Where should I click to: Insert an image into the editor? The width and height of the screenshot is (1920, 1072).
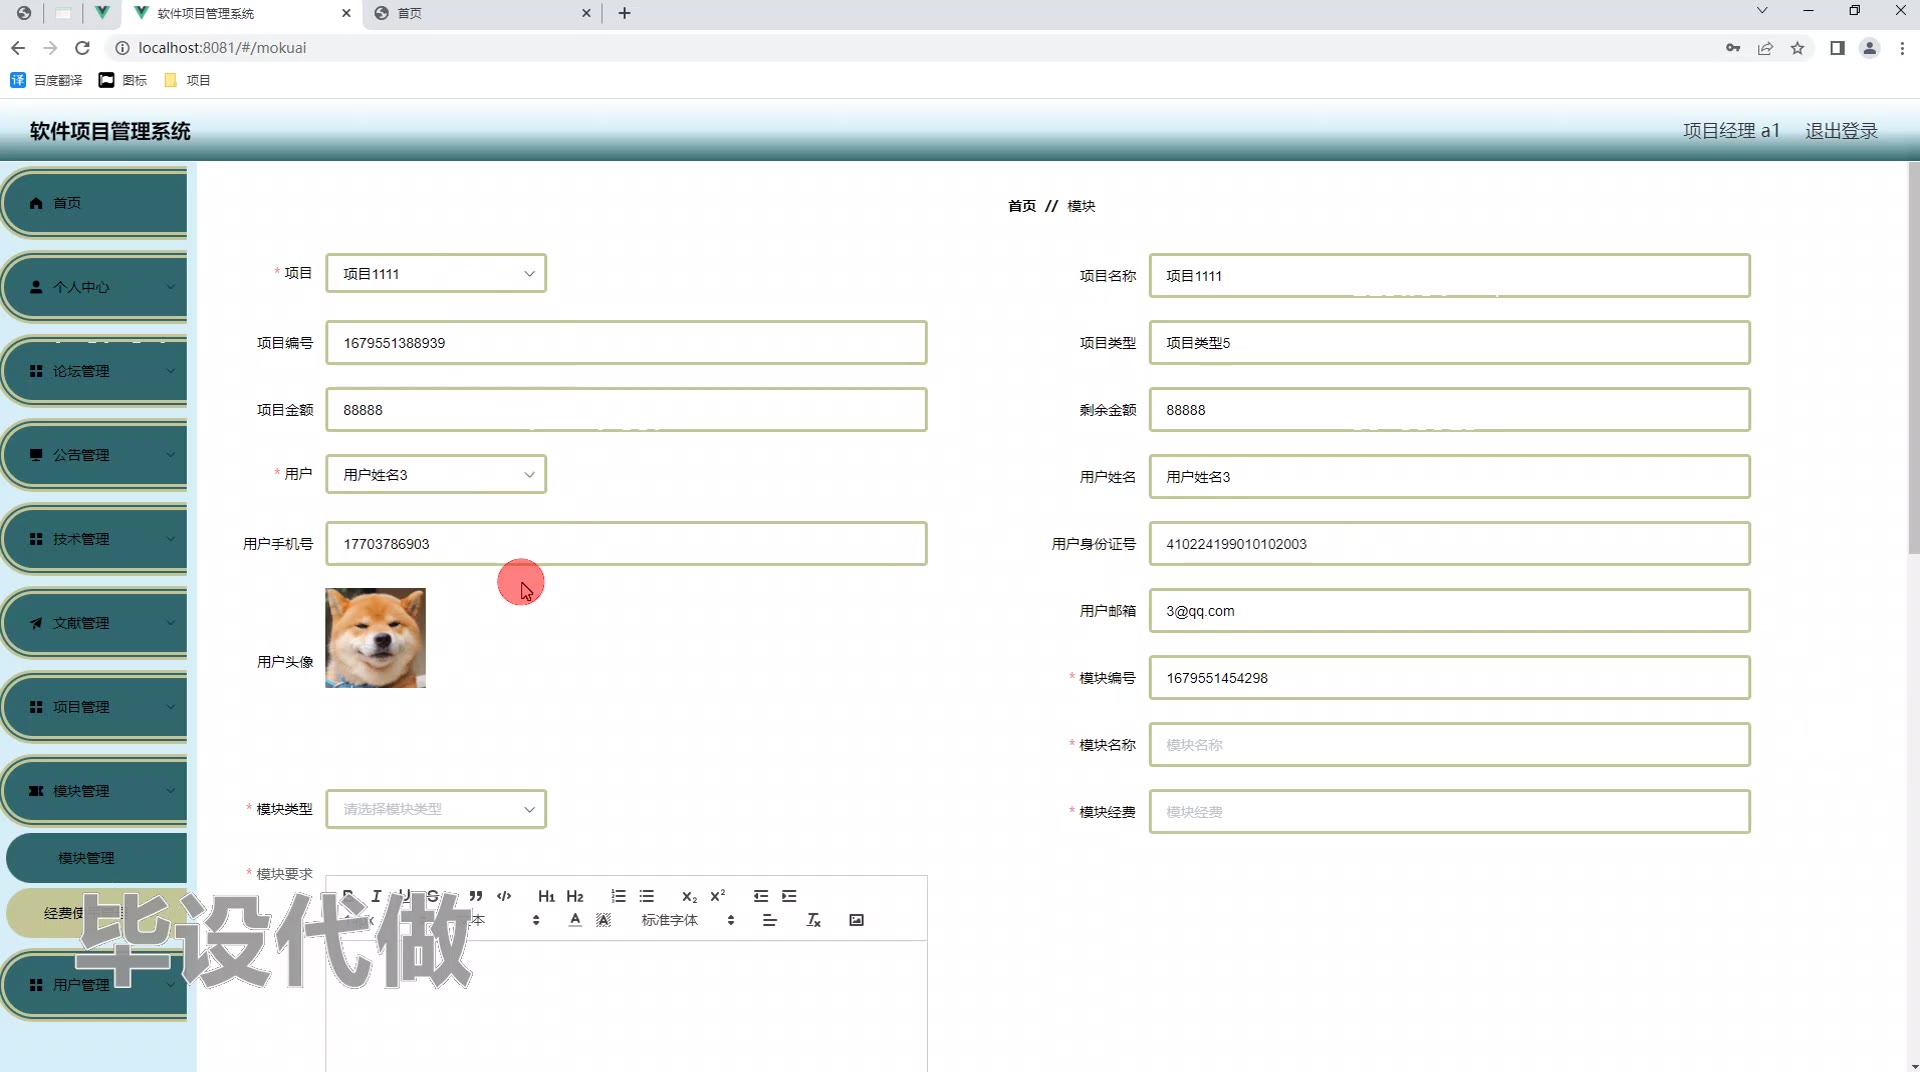856,920
